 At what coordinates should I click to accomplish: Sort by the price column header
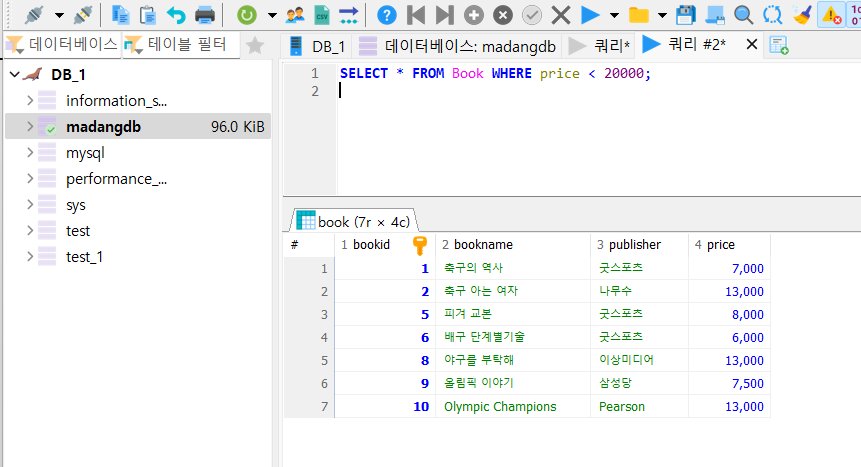tap(729, 244)
